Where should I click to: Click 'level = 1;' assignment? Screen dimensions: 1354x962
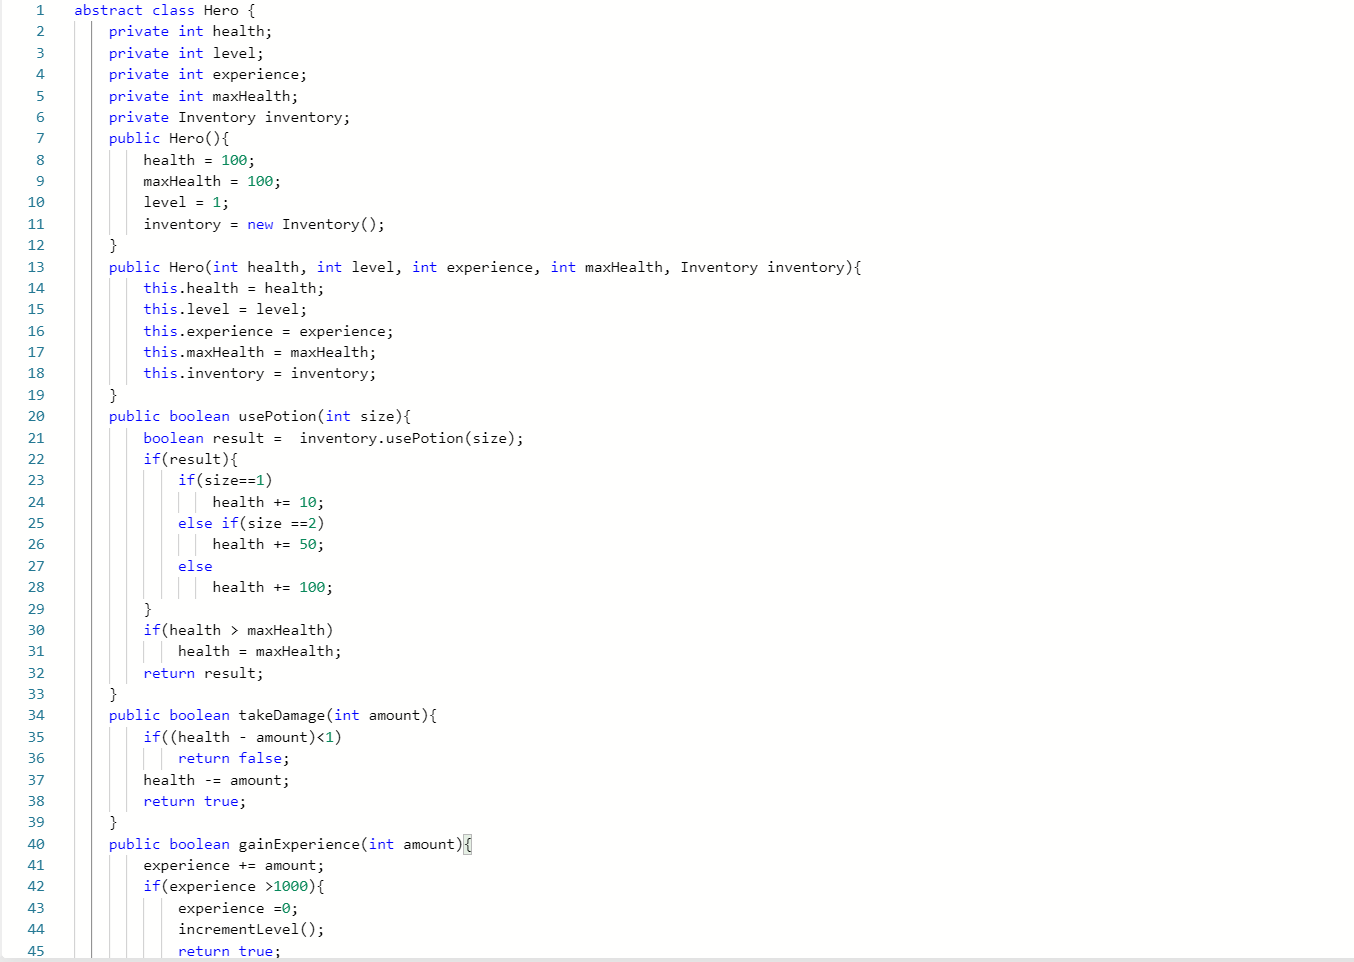pyautogui.click(x=186, y=202)
